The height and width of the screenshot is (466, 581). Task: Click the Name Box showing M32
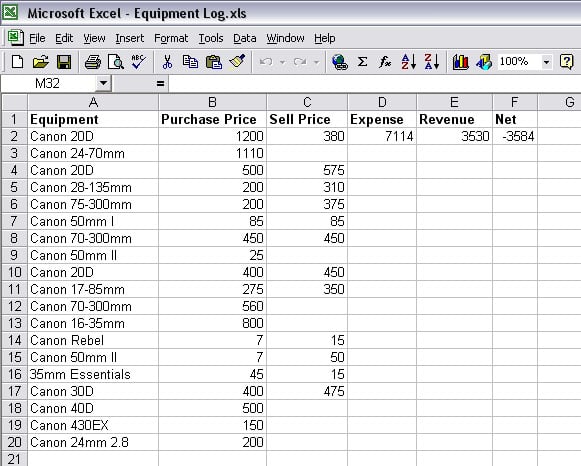pyautogui.click(x=48, y=83)
